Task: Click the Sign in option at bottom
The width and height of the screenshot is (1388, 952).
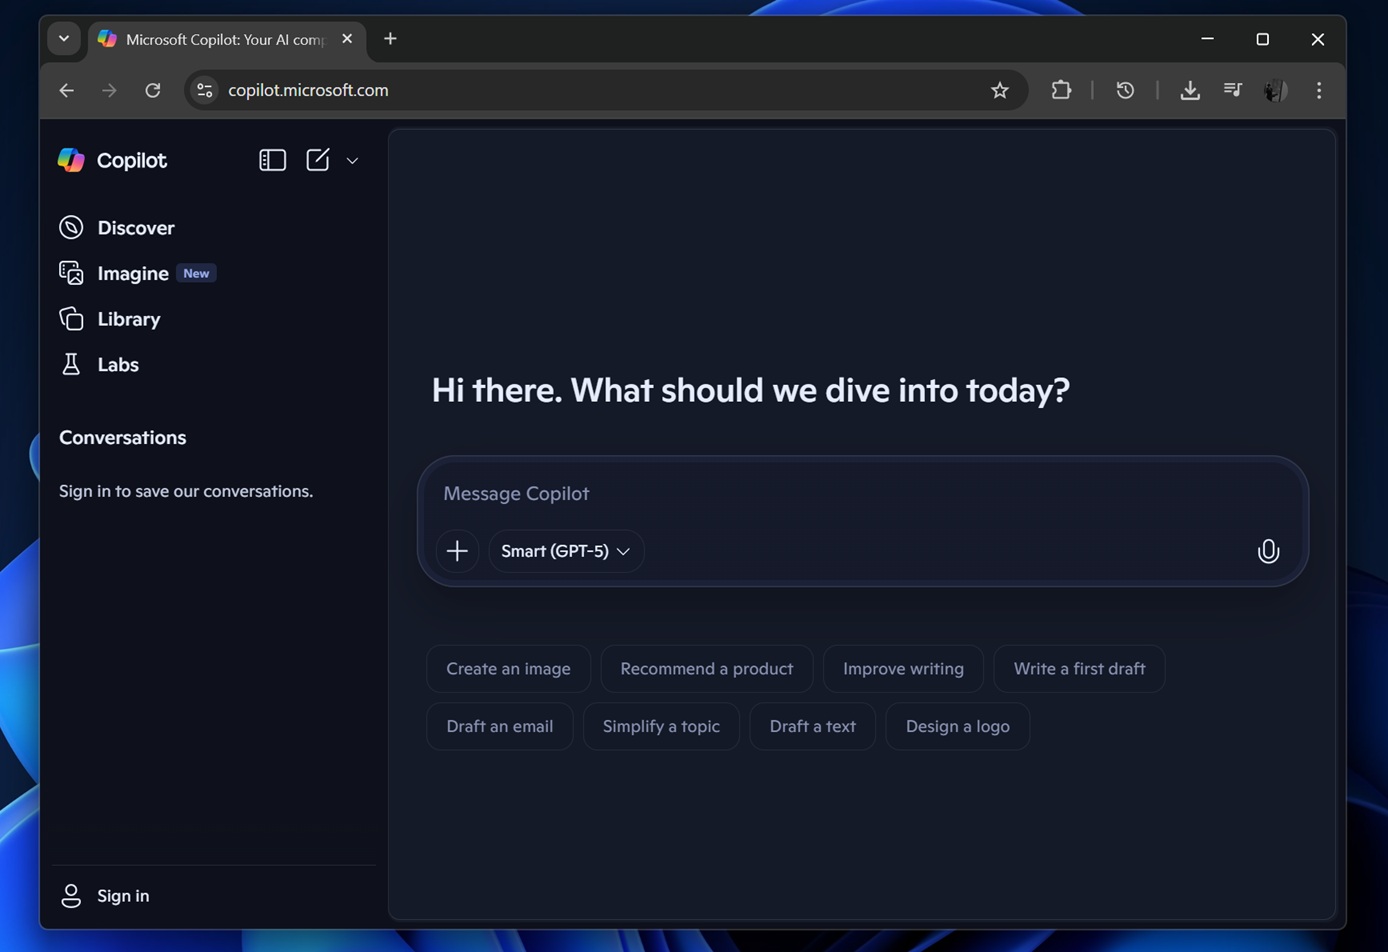Action: pos(104,895)
